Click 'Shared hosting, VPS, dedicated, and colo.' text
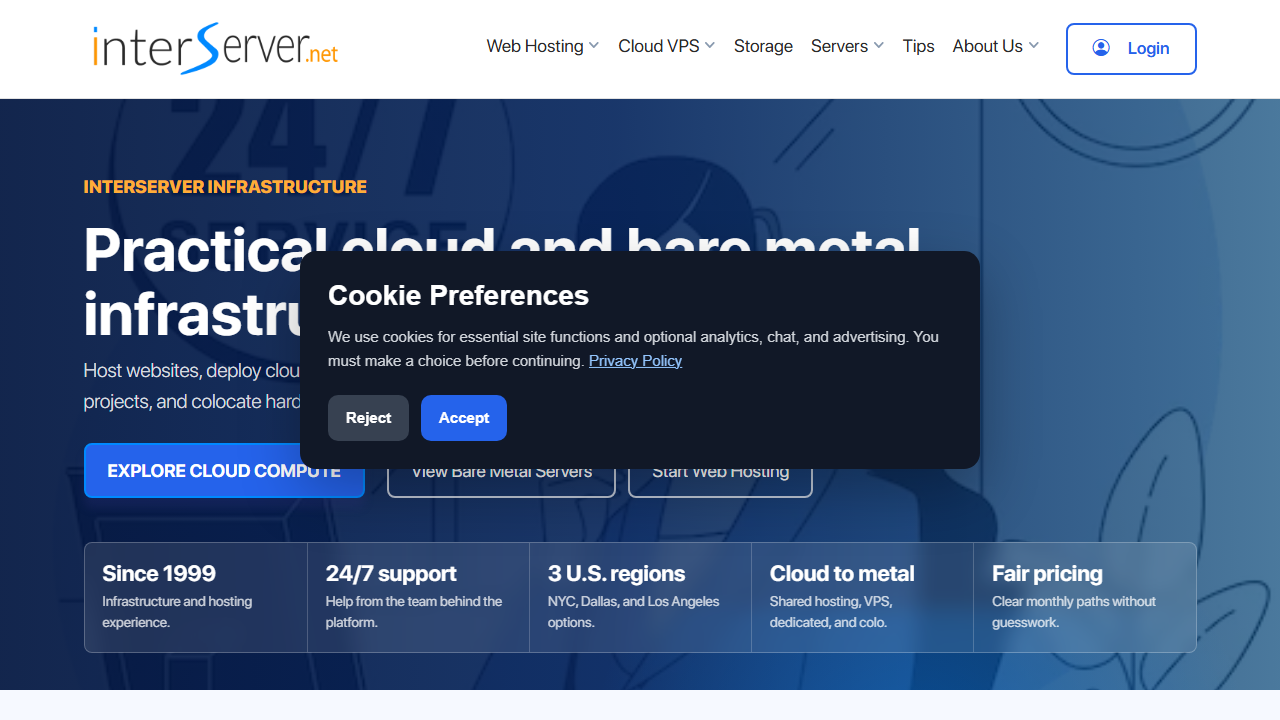The width and height of the screenshot is (1280, 720). 831,612
